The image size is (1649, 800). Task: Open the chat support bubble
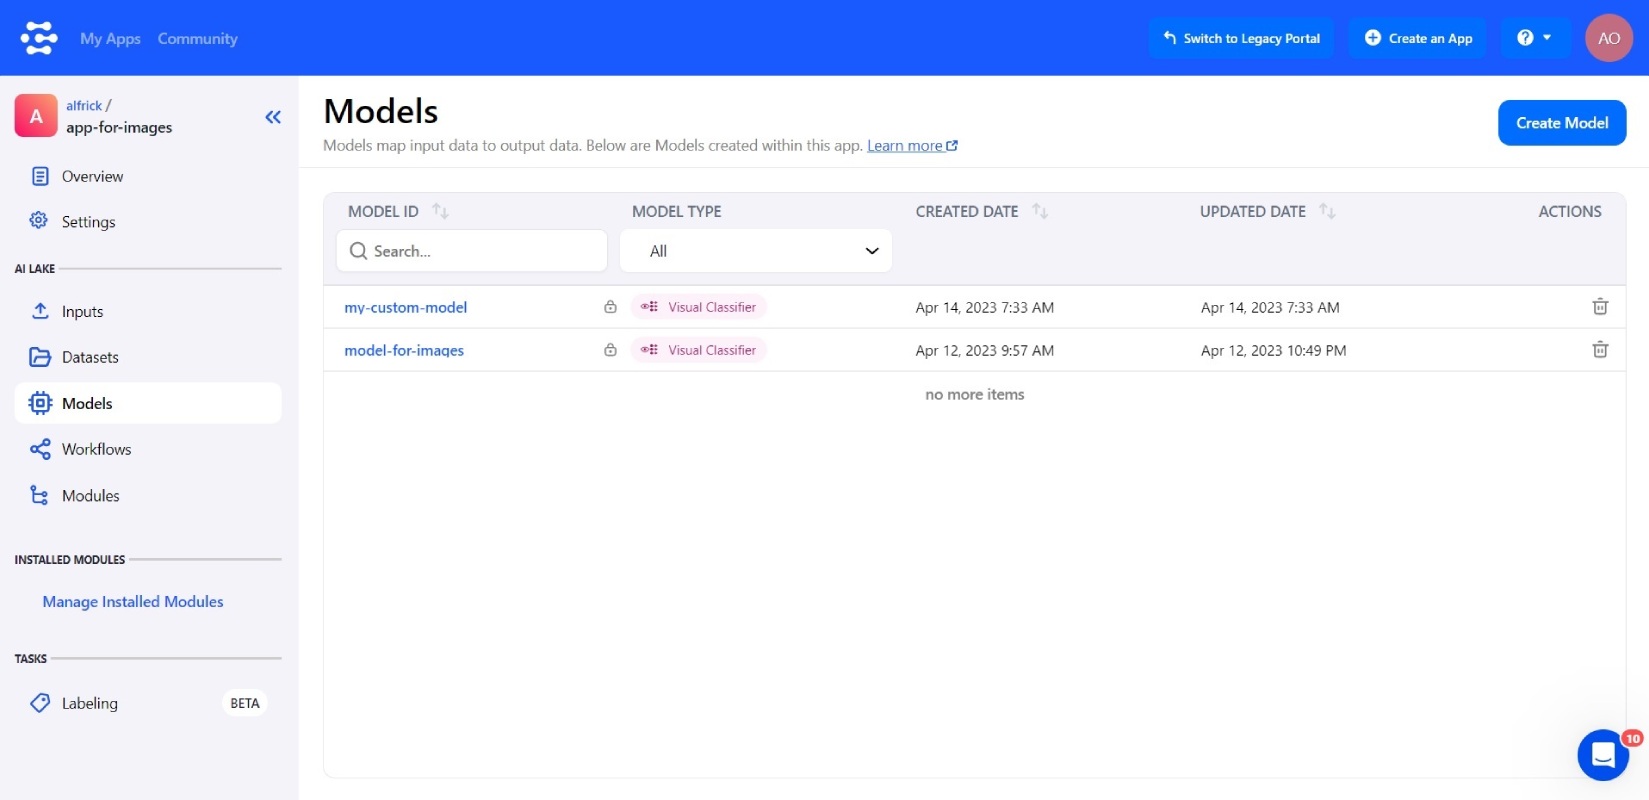point(1603,755)
